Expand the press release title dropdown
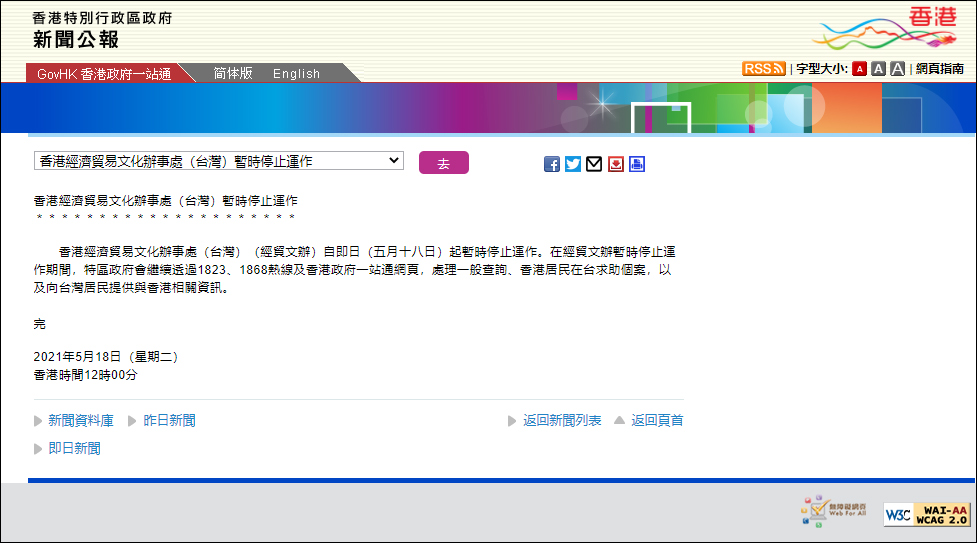 tap(219, 161)
